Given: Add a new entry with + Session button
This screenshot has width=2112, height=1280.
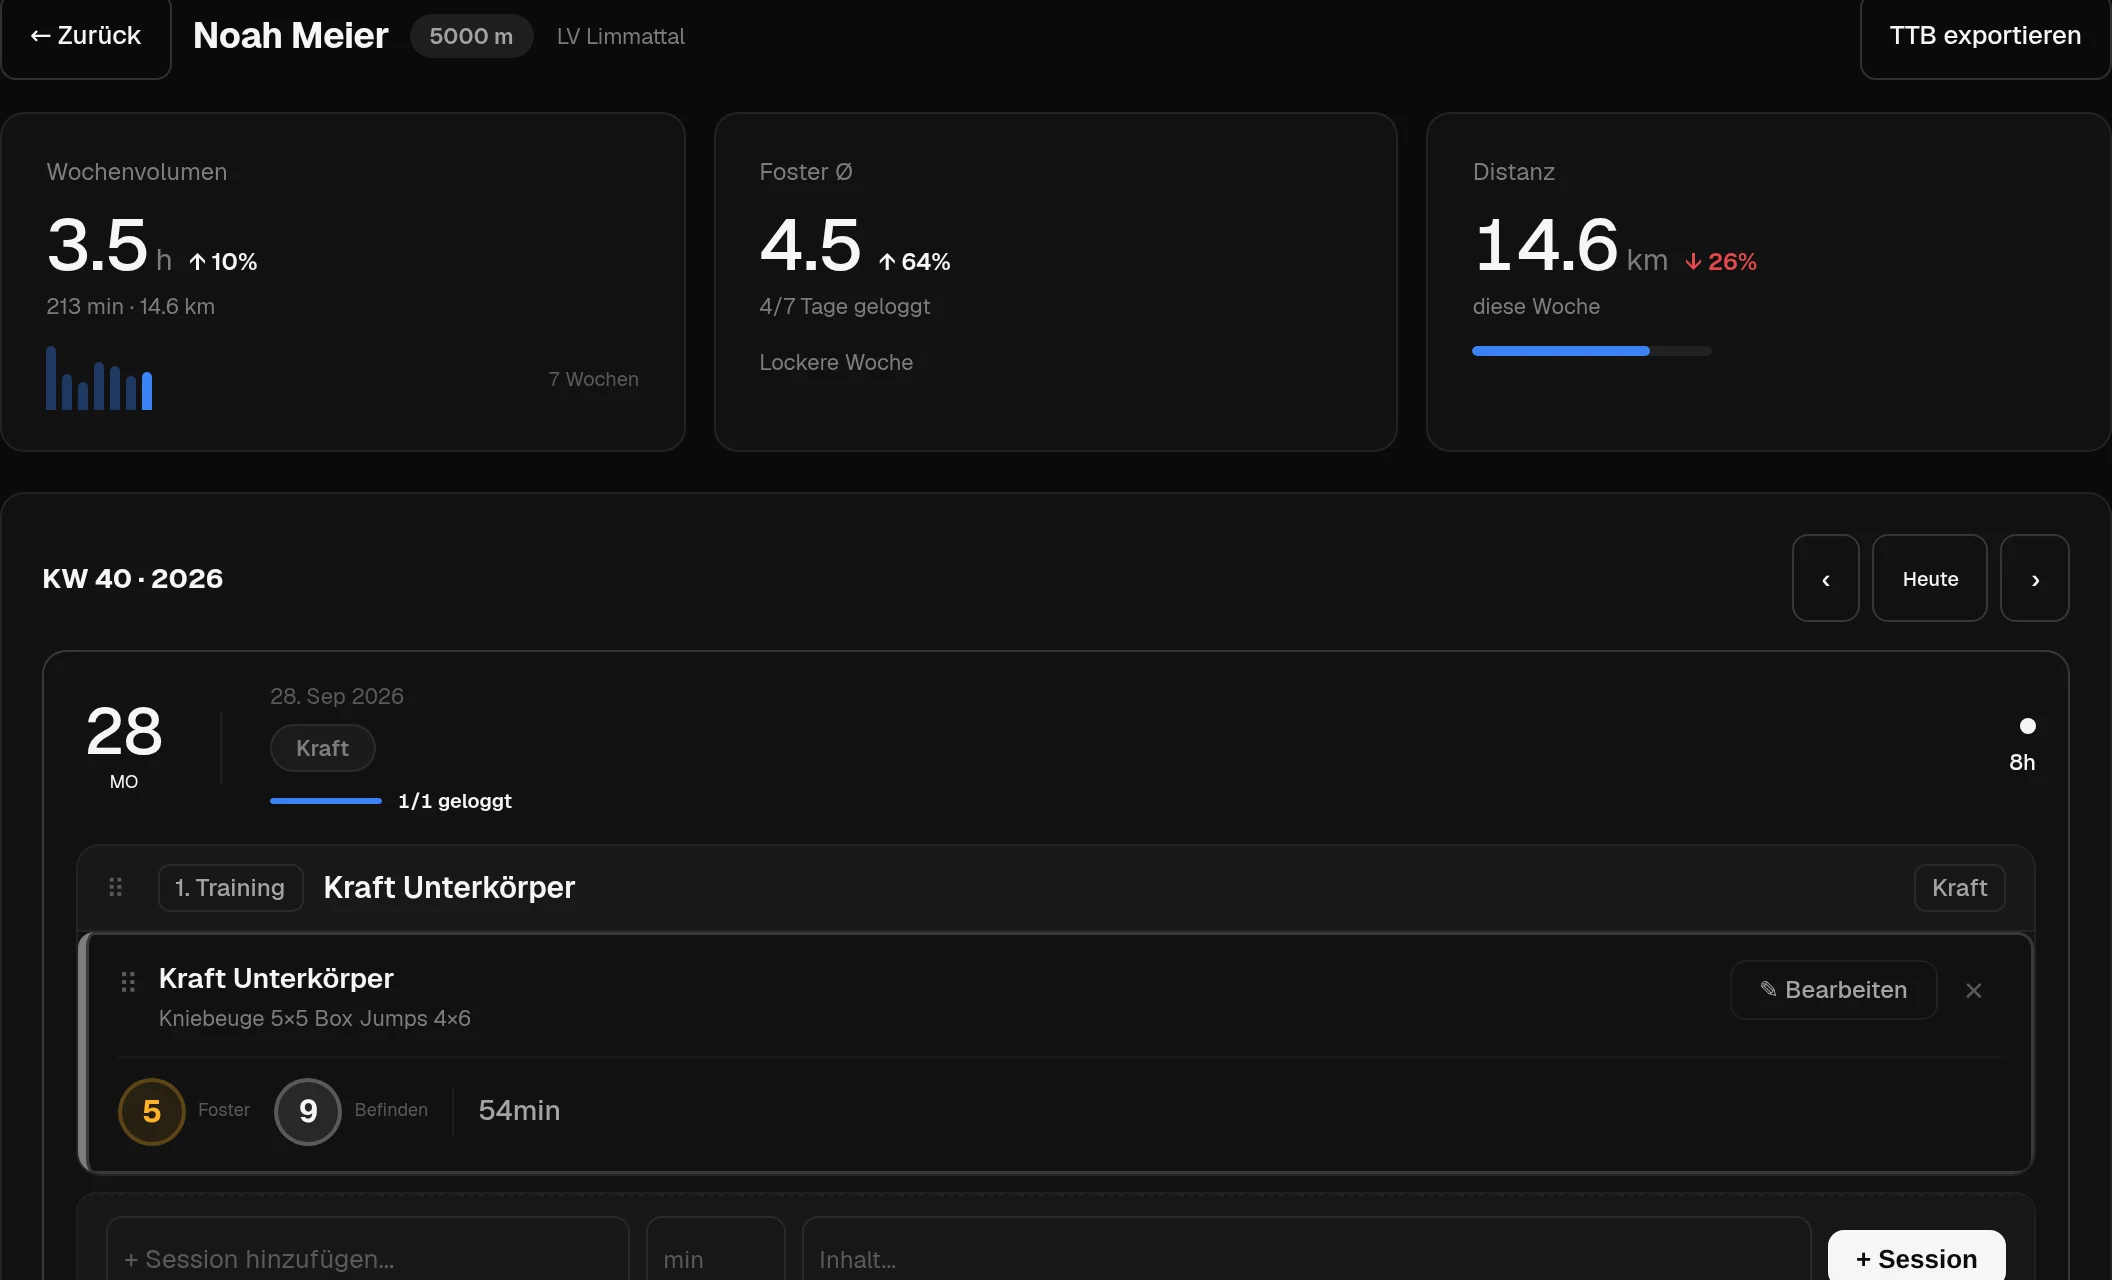Looking at the screenshot, I should 1916,1257.
